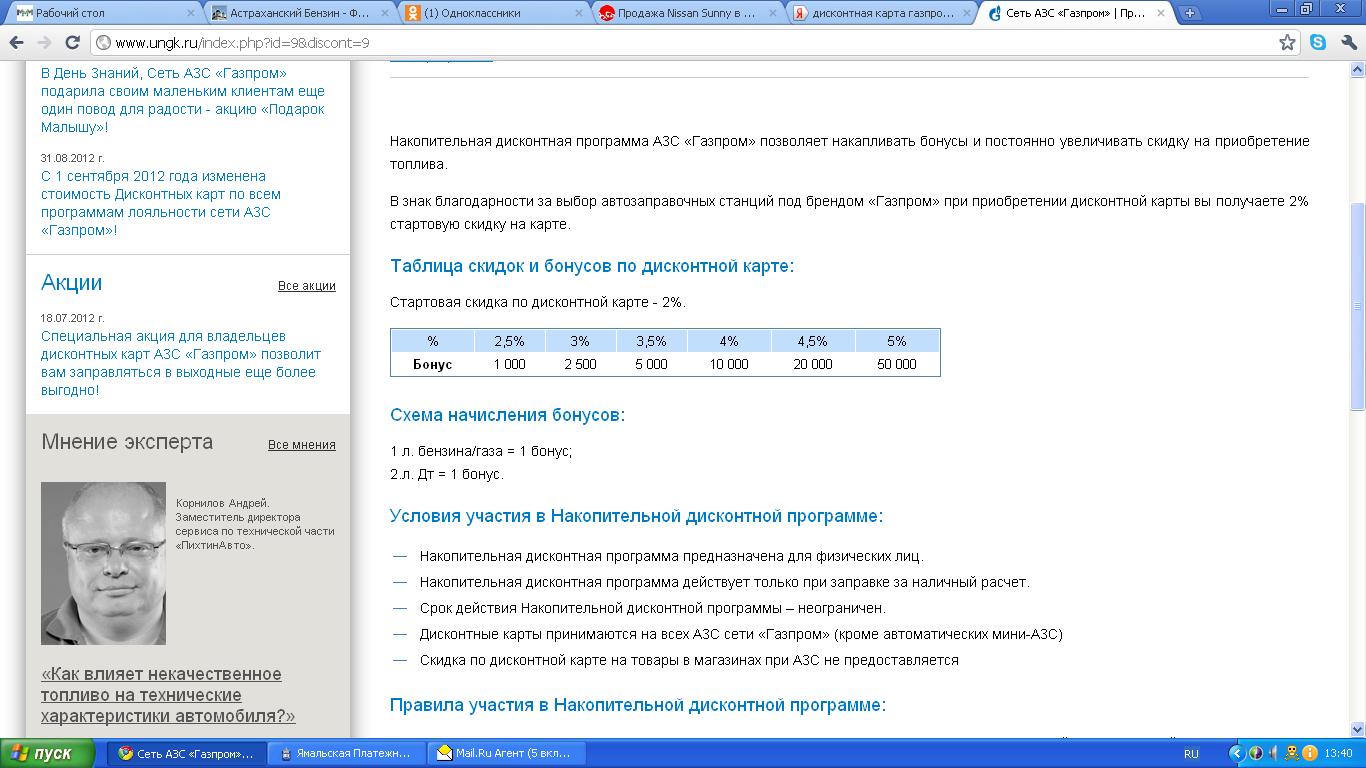Open Специальная акция для владельцев карт link
This screenshot has height=768, width=1366.
tap(181, 363)
